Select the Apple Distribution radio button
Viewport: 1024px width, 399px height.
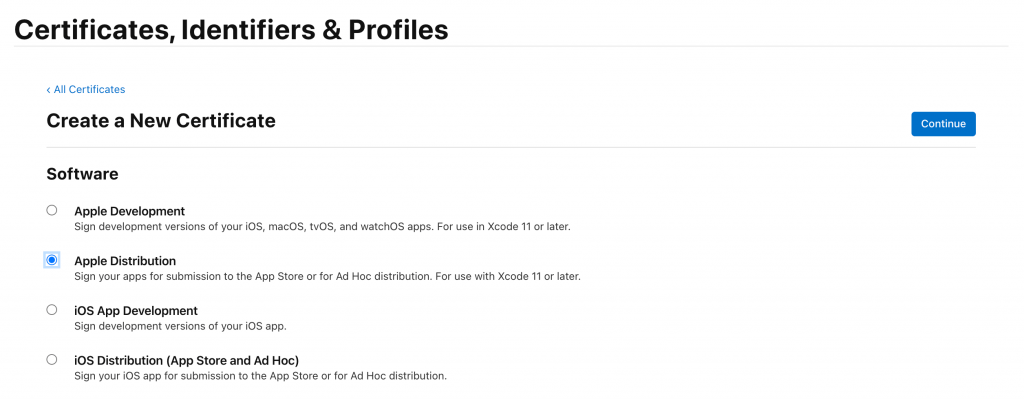pyautogui.click(x=52, y=260)
